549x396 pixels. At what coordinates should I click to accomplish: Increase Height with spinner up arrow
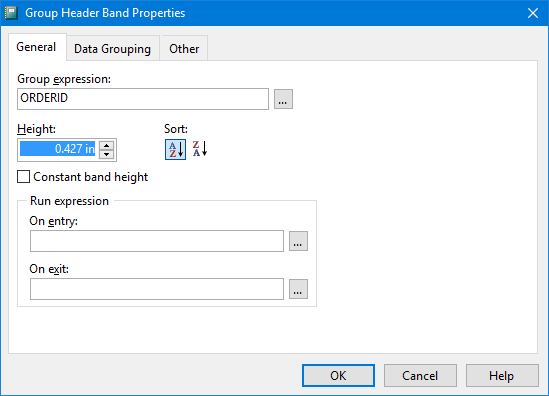point(106,145)
